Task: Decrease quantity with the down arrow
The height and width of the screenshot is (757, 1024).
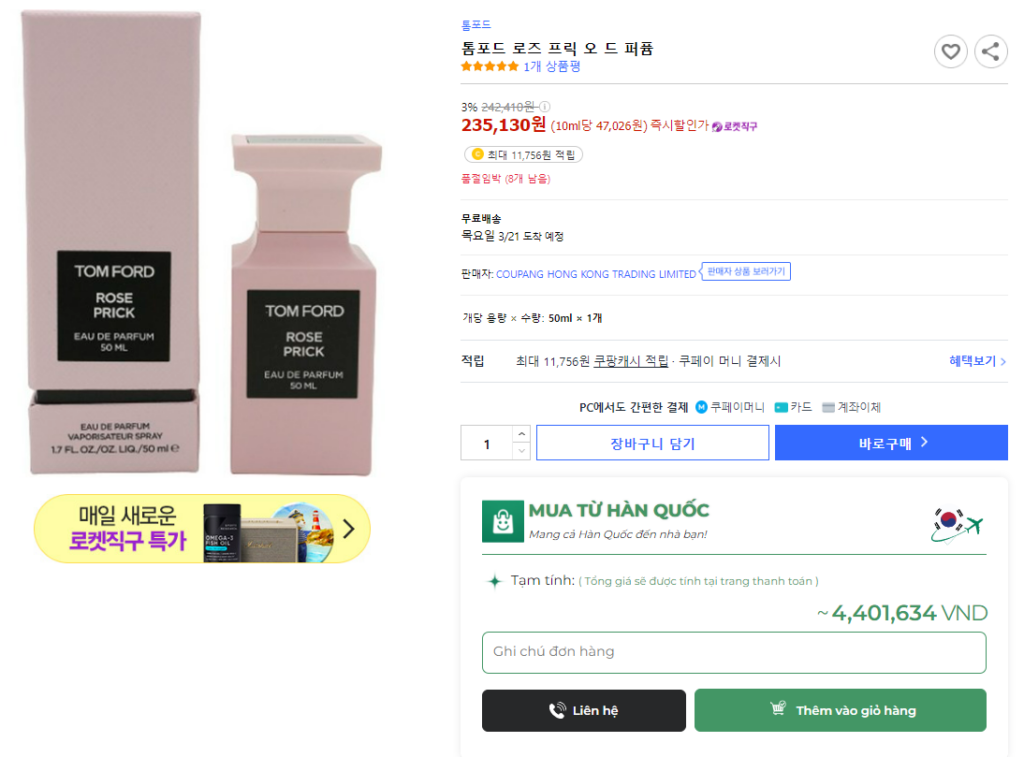Action: tap(521, 451)
